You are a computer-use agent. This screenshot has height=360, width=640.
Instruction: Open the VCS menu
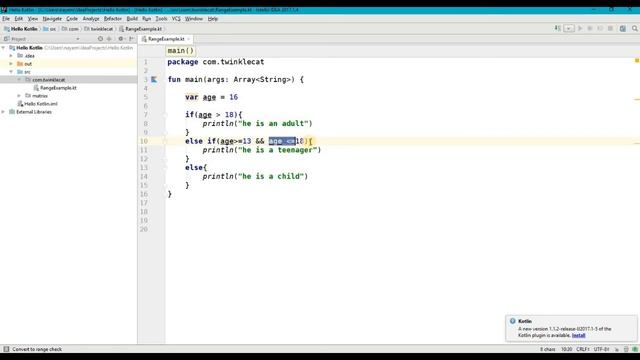click(176, 19)
